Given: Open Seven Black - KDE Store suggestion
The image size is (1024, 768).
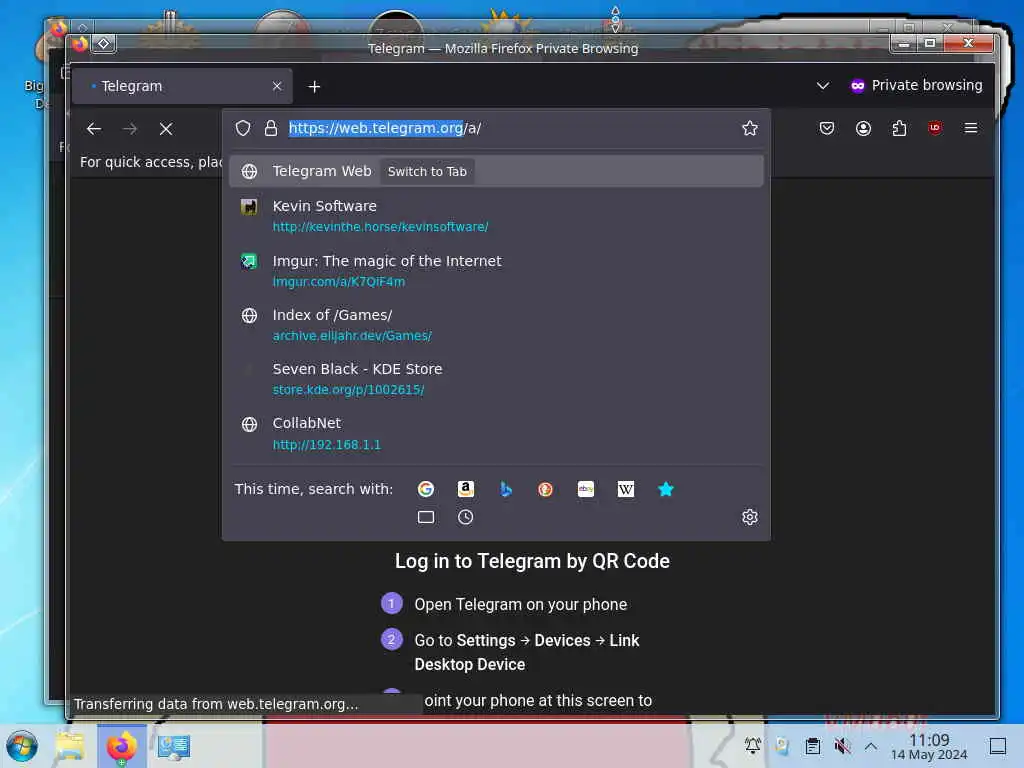Looking at the screenshot, I should tap(496, 379).
